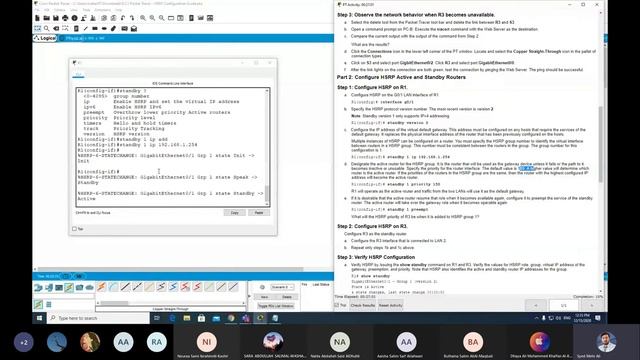Click the +2 more participants avatar
640x360 pixels.
point(24,342)
